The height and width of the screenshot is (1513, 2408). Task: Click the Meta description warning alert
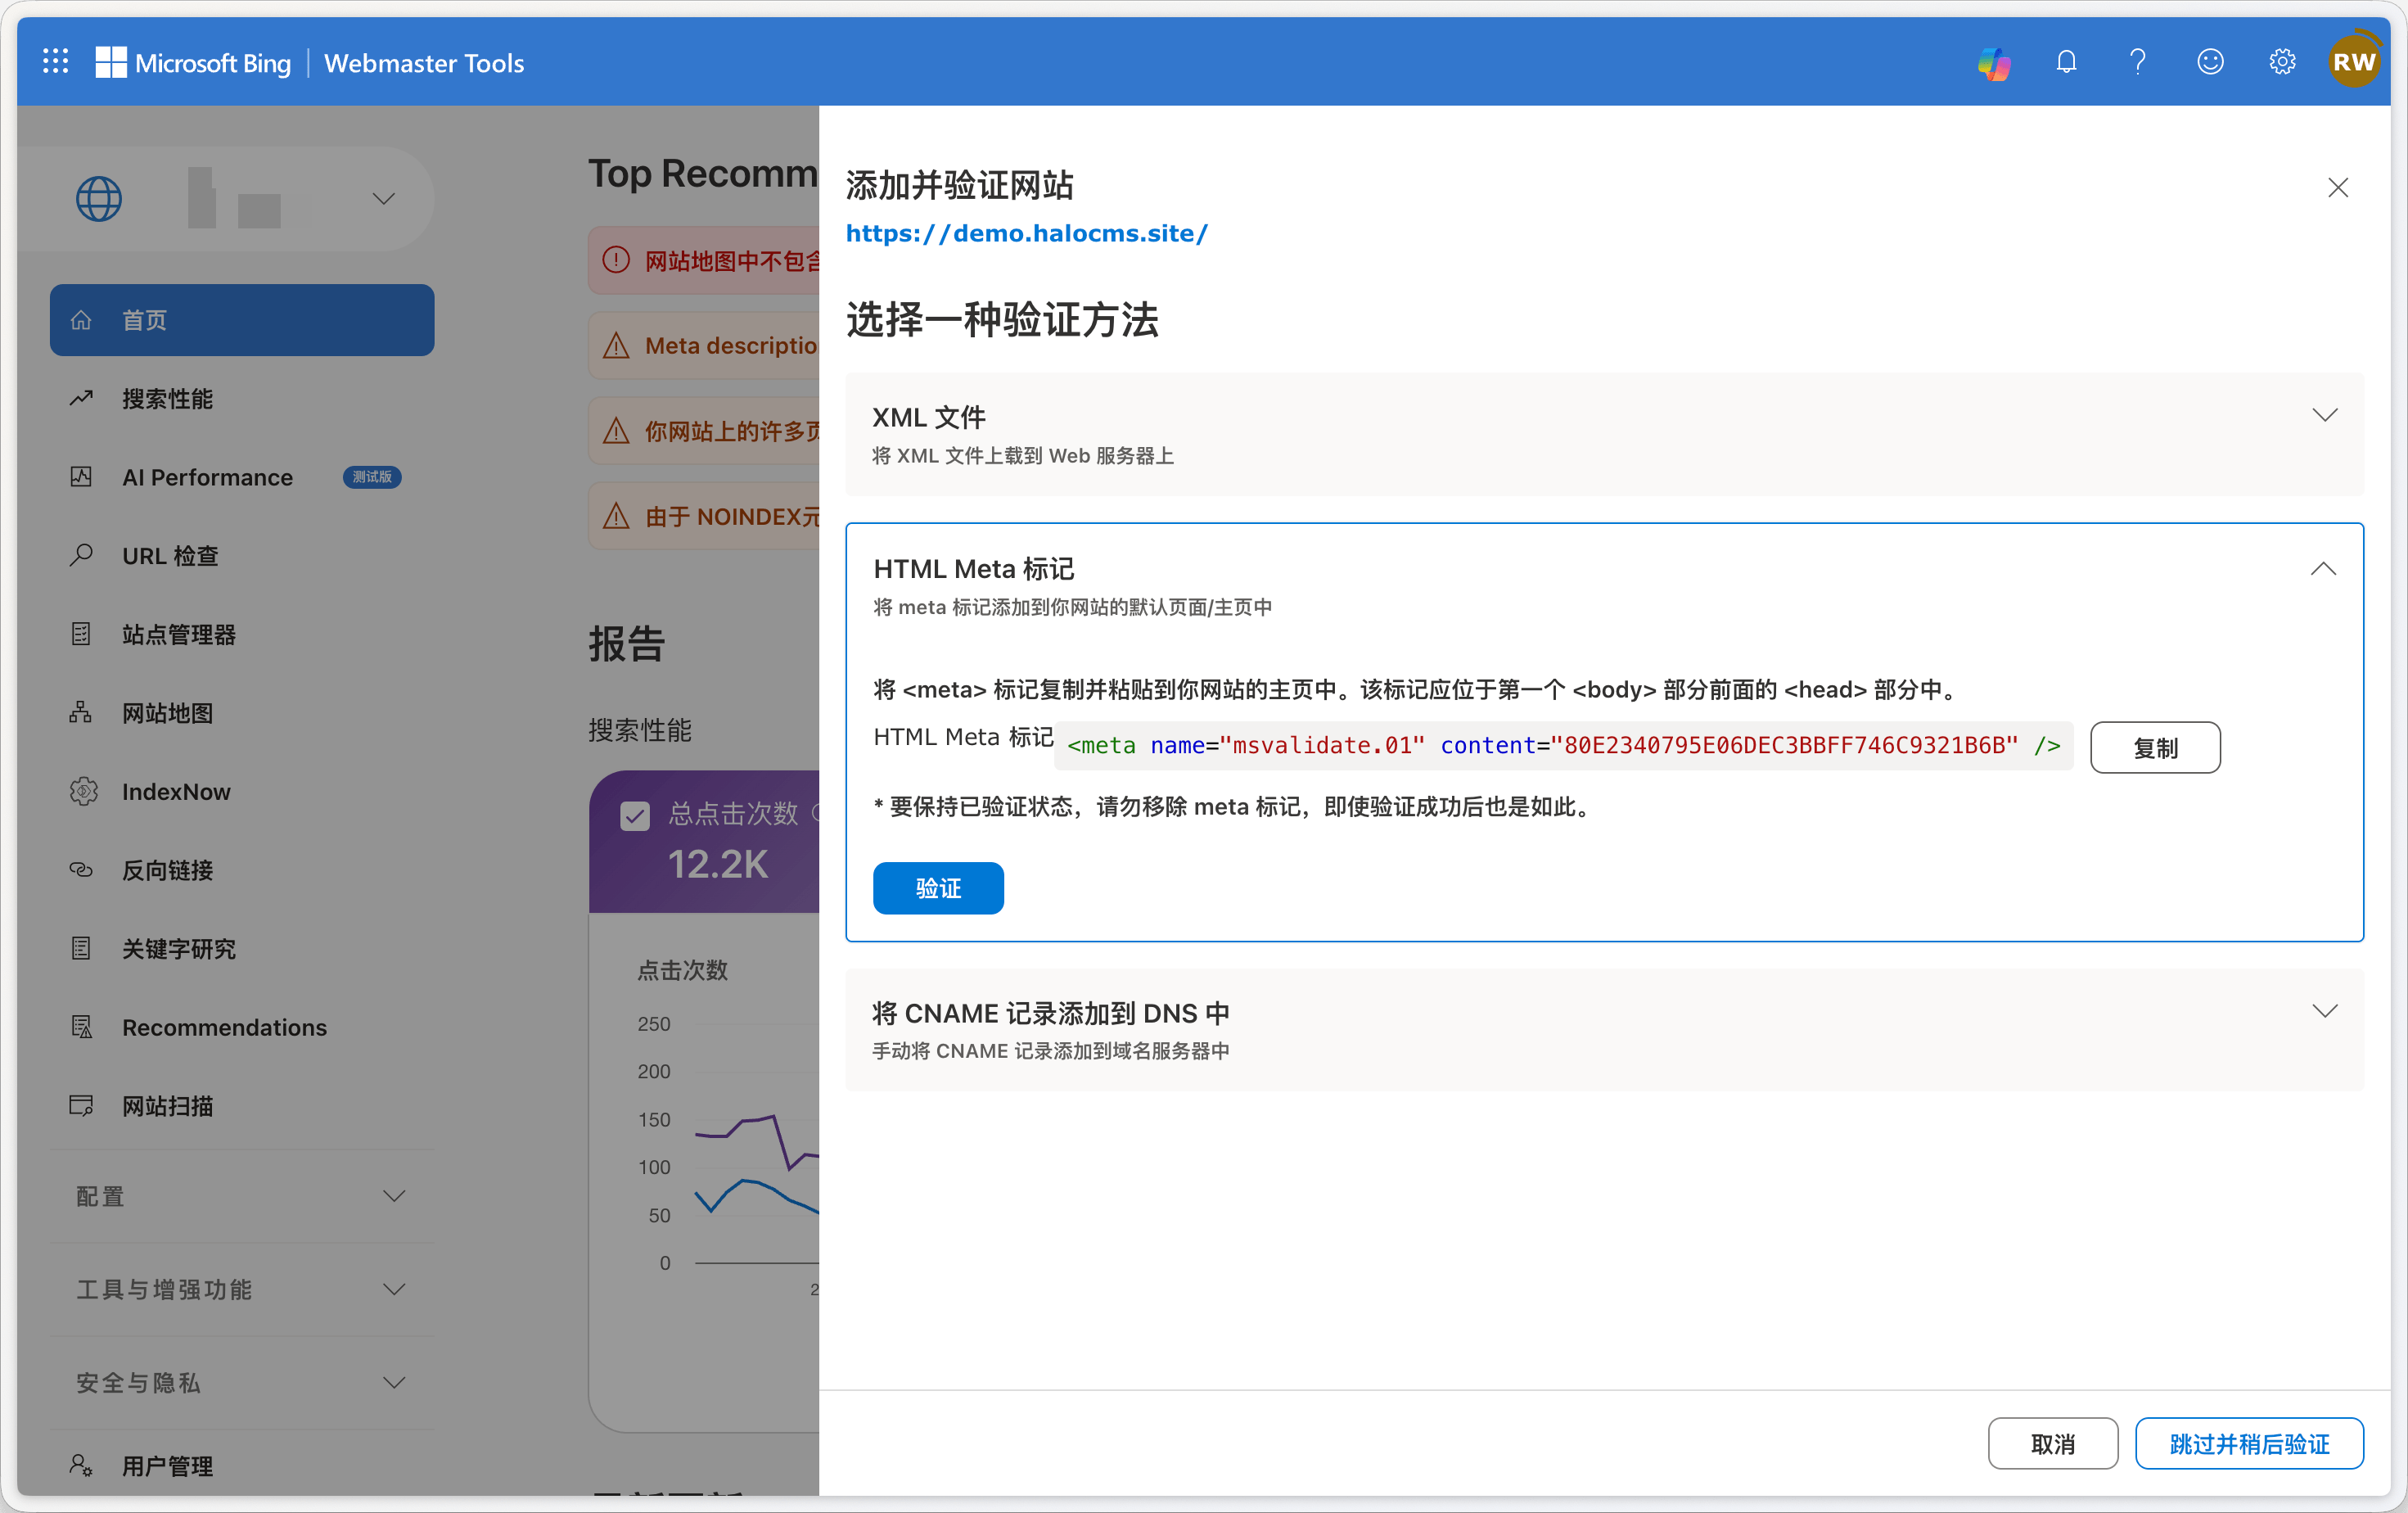coord(704,345)
